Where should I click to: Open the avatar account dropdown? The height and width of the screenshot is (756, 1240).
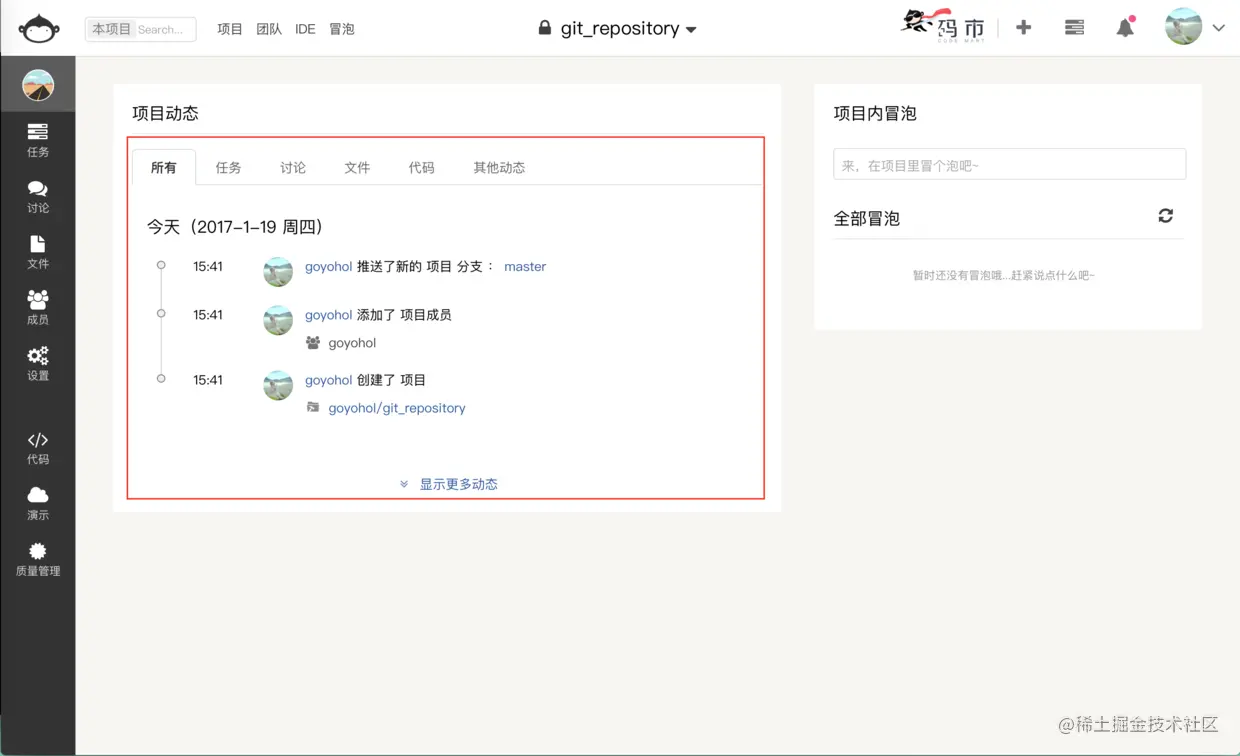1183,27
